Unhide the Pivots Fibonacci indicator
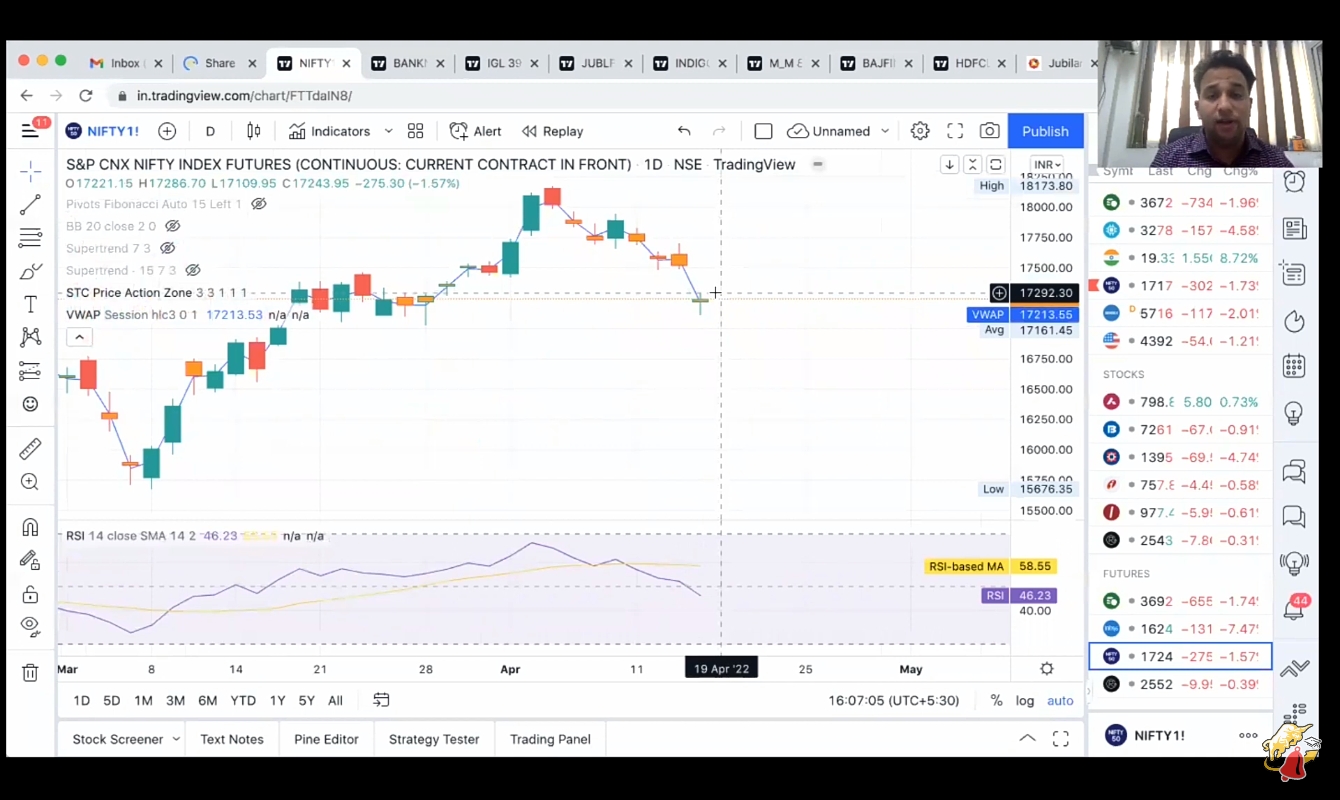Screen dimensions: 1340x800 259,204
